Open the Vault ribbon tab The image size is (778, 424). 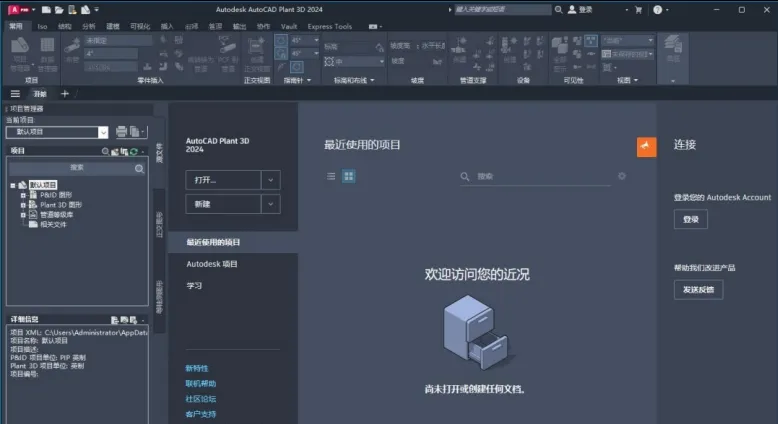[289, 26]
